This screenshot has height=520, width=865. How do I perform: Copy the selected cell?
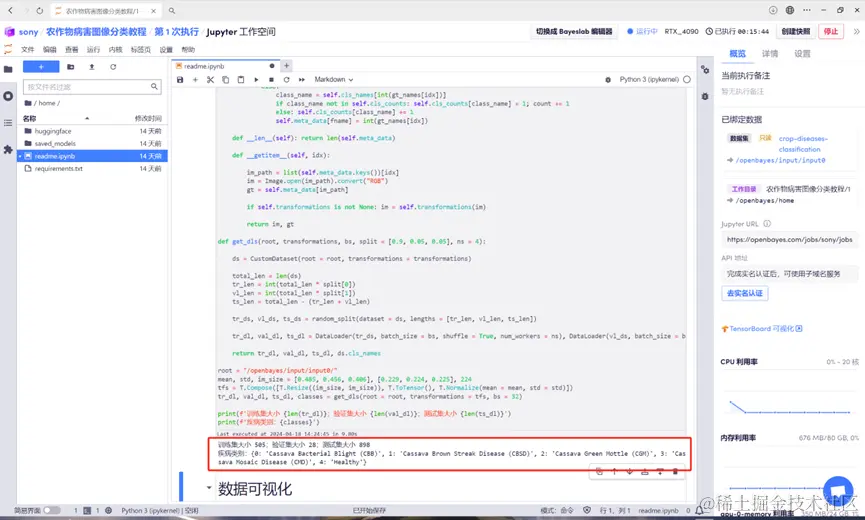click(x=226, y=79)
